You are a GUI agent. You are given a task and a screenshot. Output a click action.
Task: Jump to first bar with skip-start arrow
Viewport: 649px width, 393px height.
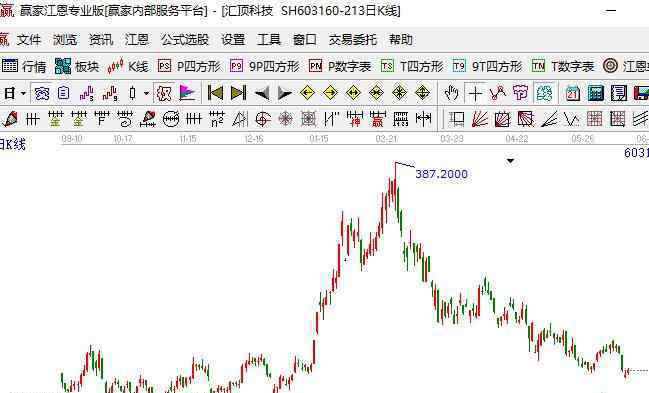pos(215,93)
